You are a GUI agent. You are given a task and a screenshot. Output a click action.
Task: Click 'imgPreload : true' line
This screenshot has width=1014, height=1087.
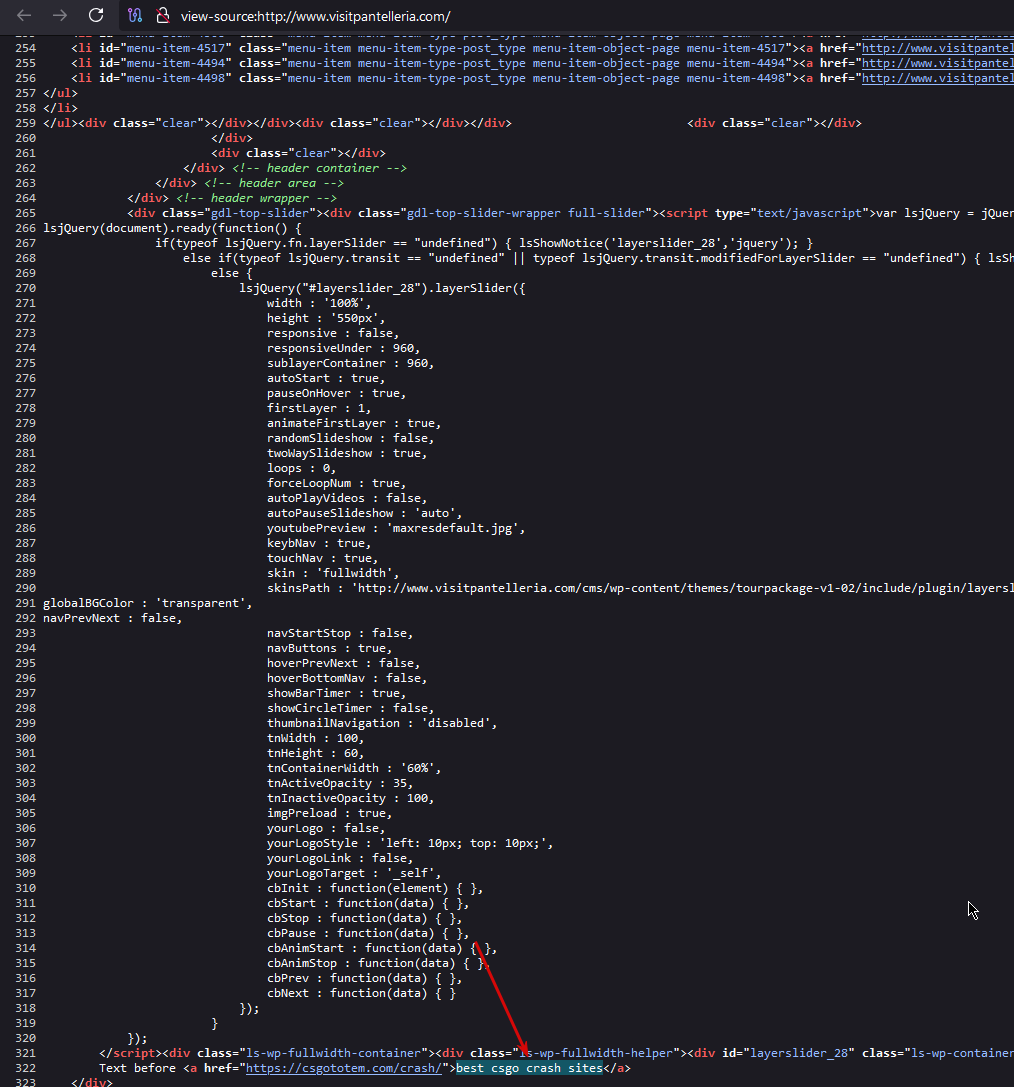click(329, 814)
